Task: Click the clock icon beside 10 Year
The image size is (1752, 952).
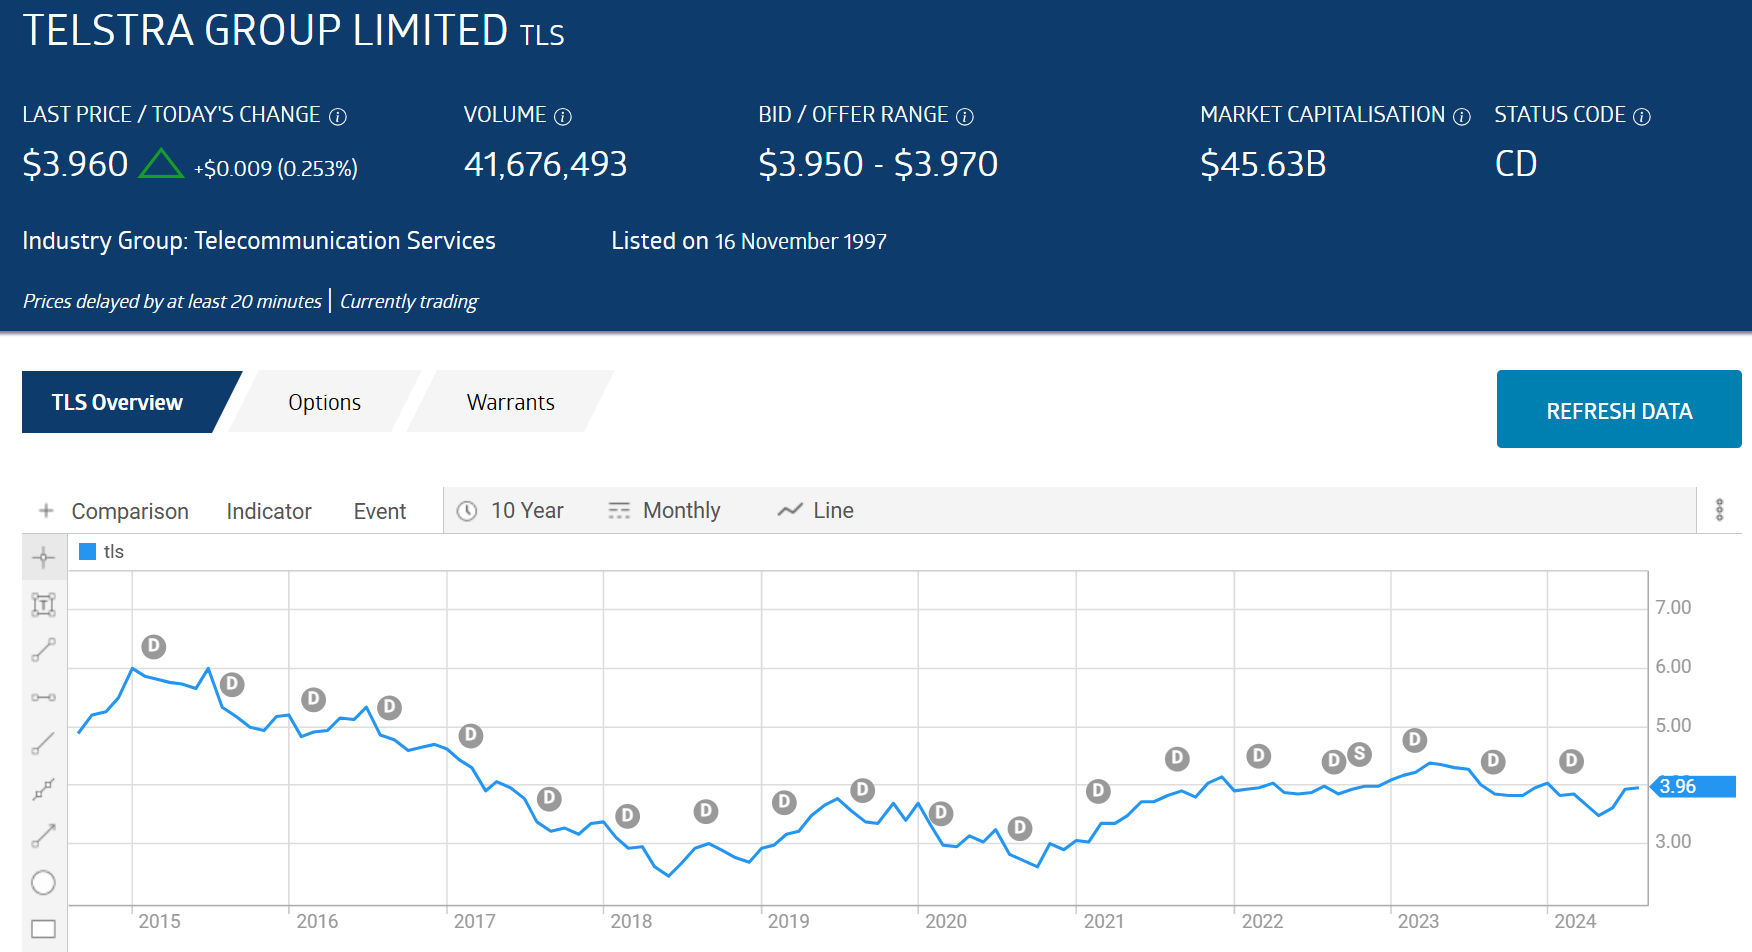Action: tap(467, 511)
